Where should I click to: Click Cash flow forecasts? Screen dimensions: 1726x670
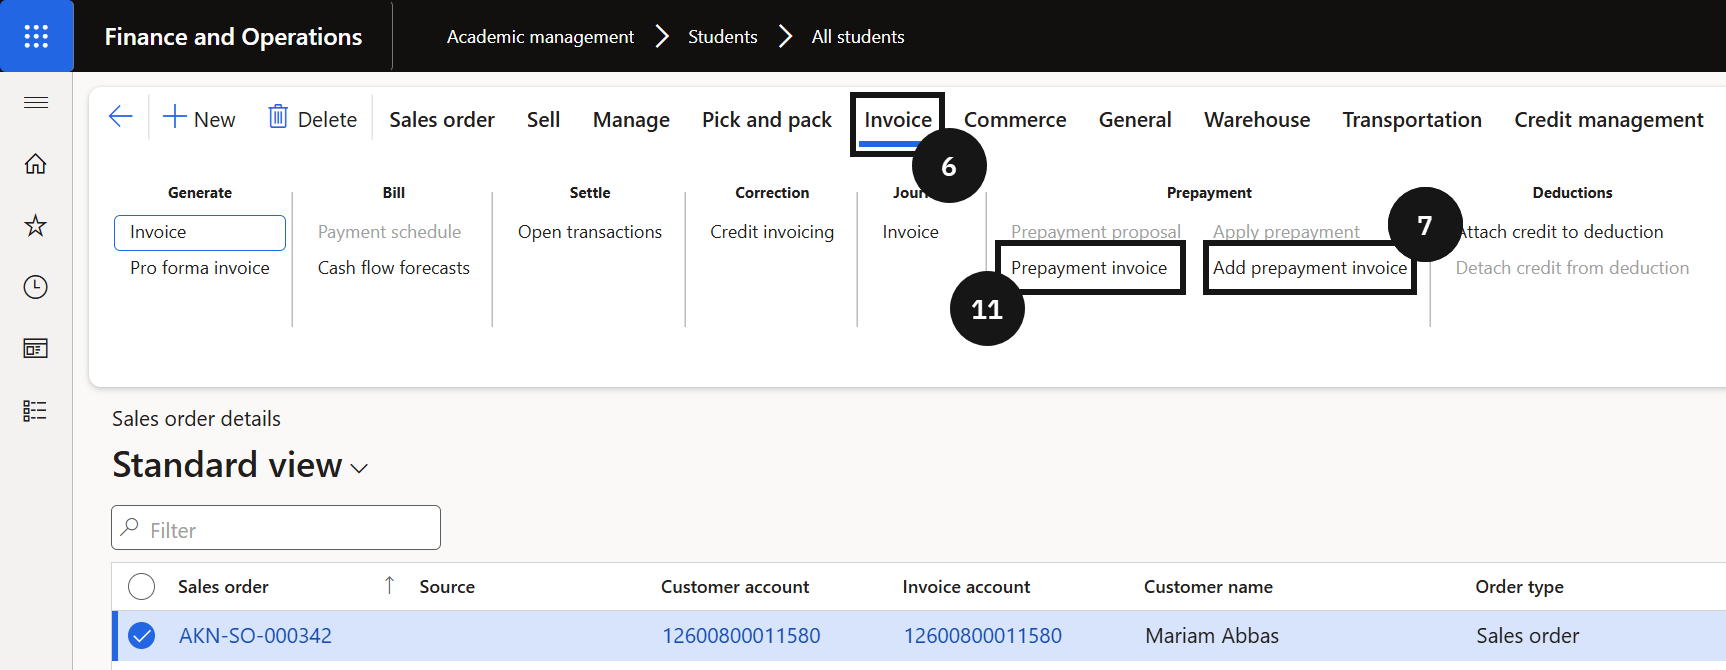tap(394, 268)
